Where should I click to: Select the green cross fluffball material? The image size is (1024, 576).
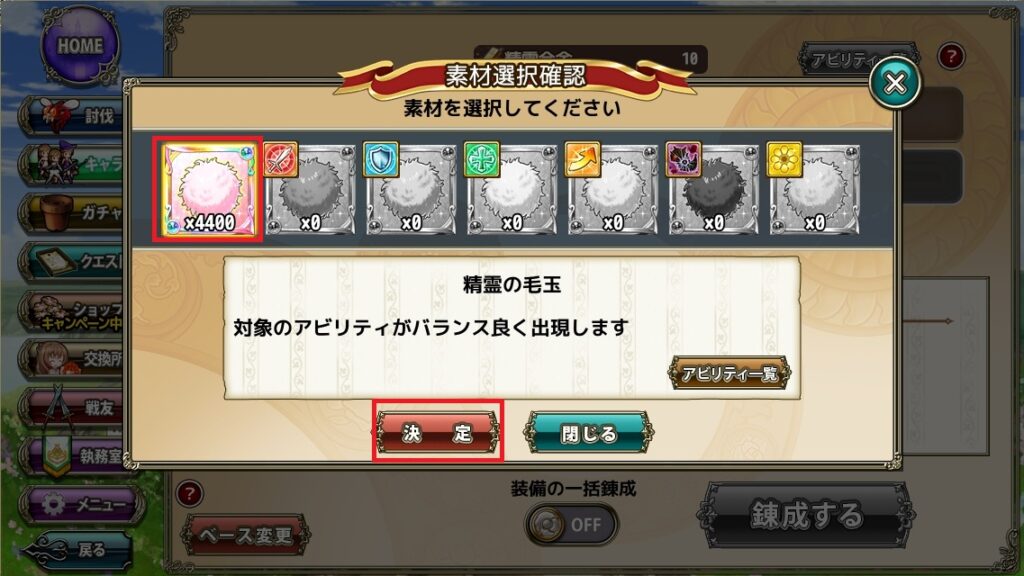(511, 189)
